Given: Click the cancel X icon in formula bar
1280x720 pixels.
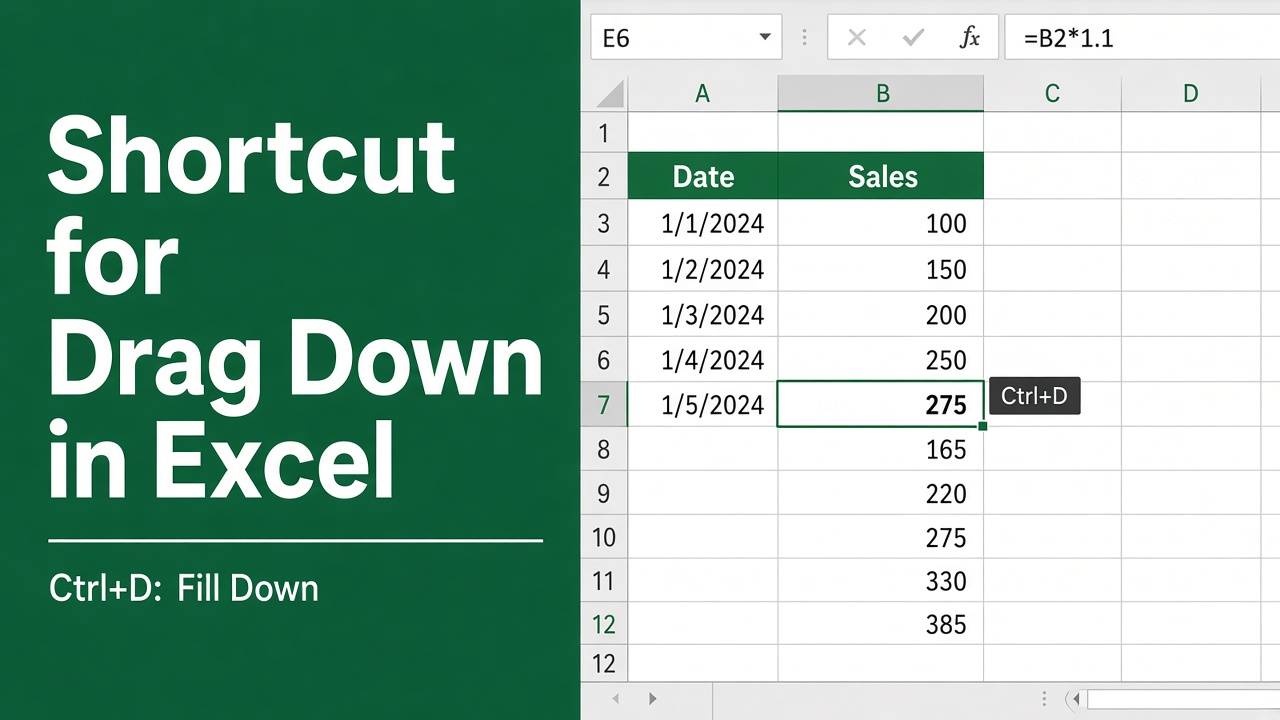Looking at the screenshot, I should pyautogui.click(x=856, y=38).
